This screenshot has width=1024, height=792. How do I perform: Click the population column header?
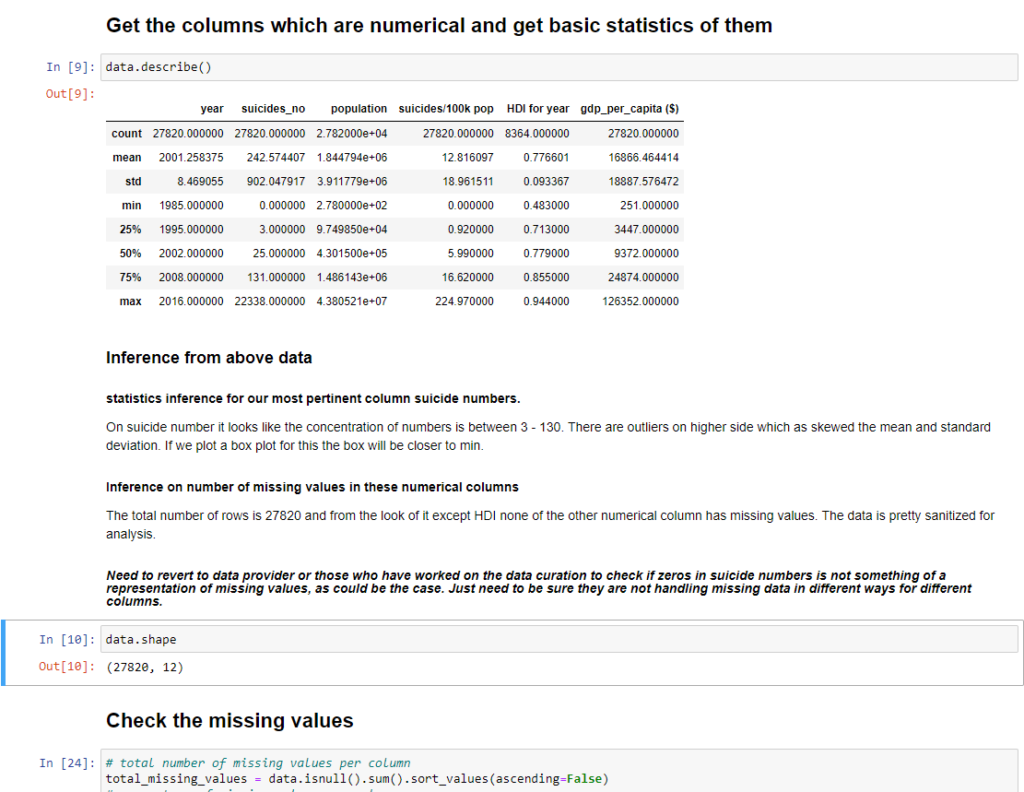(358, 108)
